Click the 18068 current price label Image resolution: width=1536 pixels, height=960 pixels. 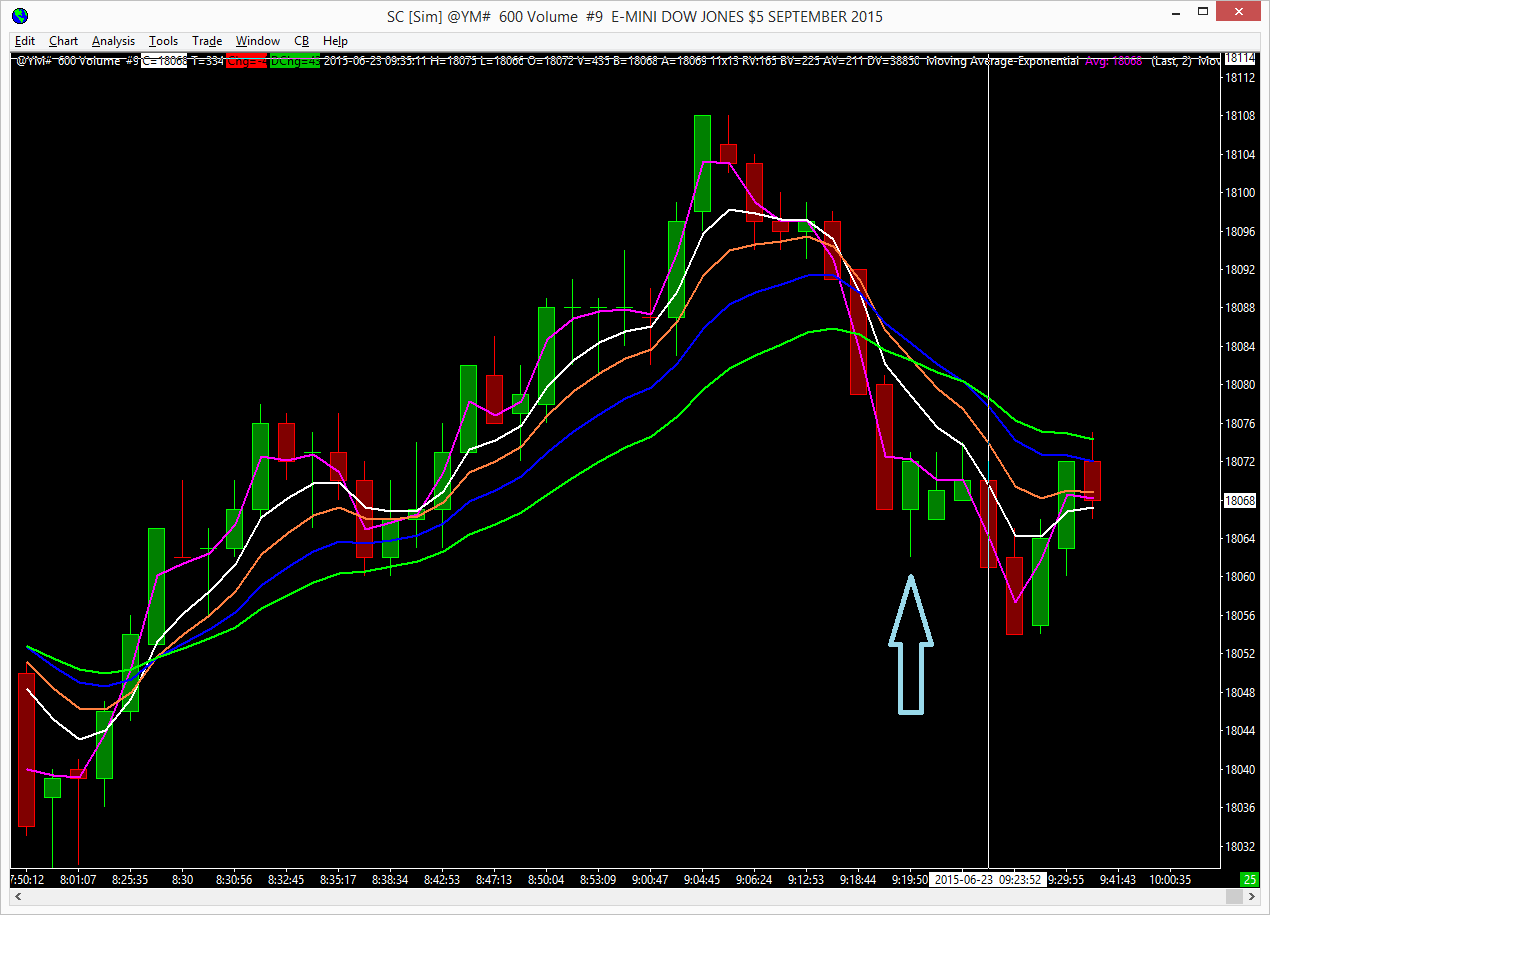tap(1240, 501)
